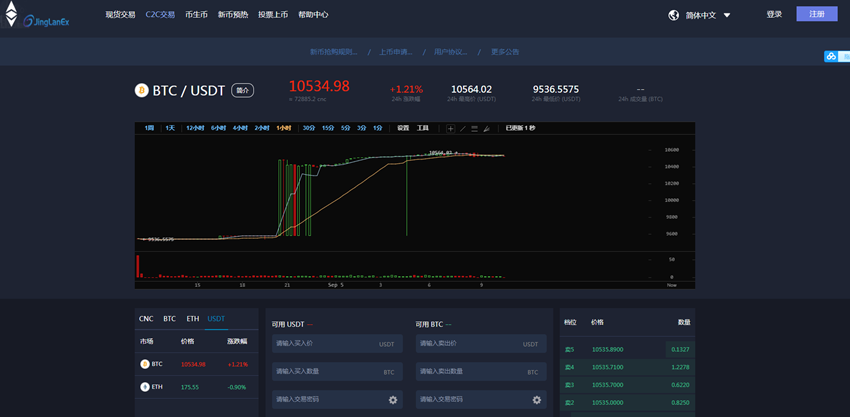Switch to the ETH market tab

point(192,319)
